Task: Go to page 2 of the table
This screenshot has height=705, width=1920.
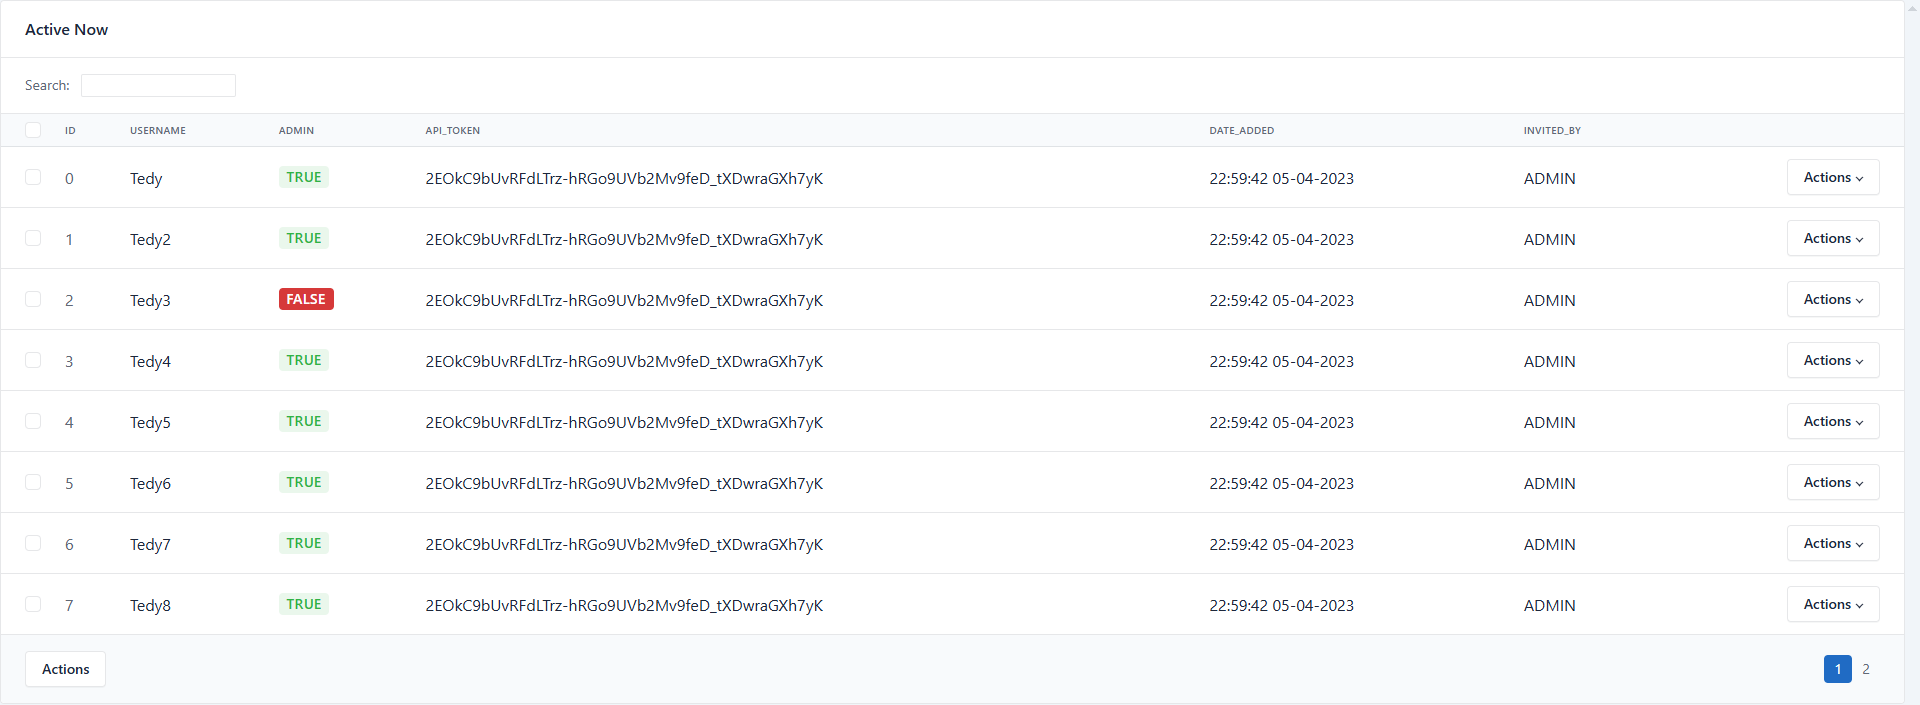Action: [1866, 669]
